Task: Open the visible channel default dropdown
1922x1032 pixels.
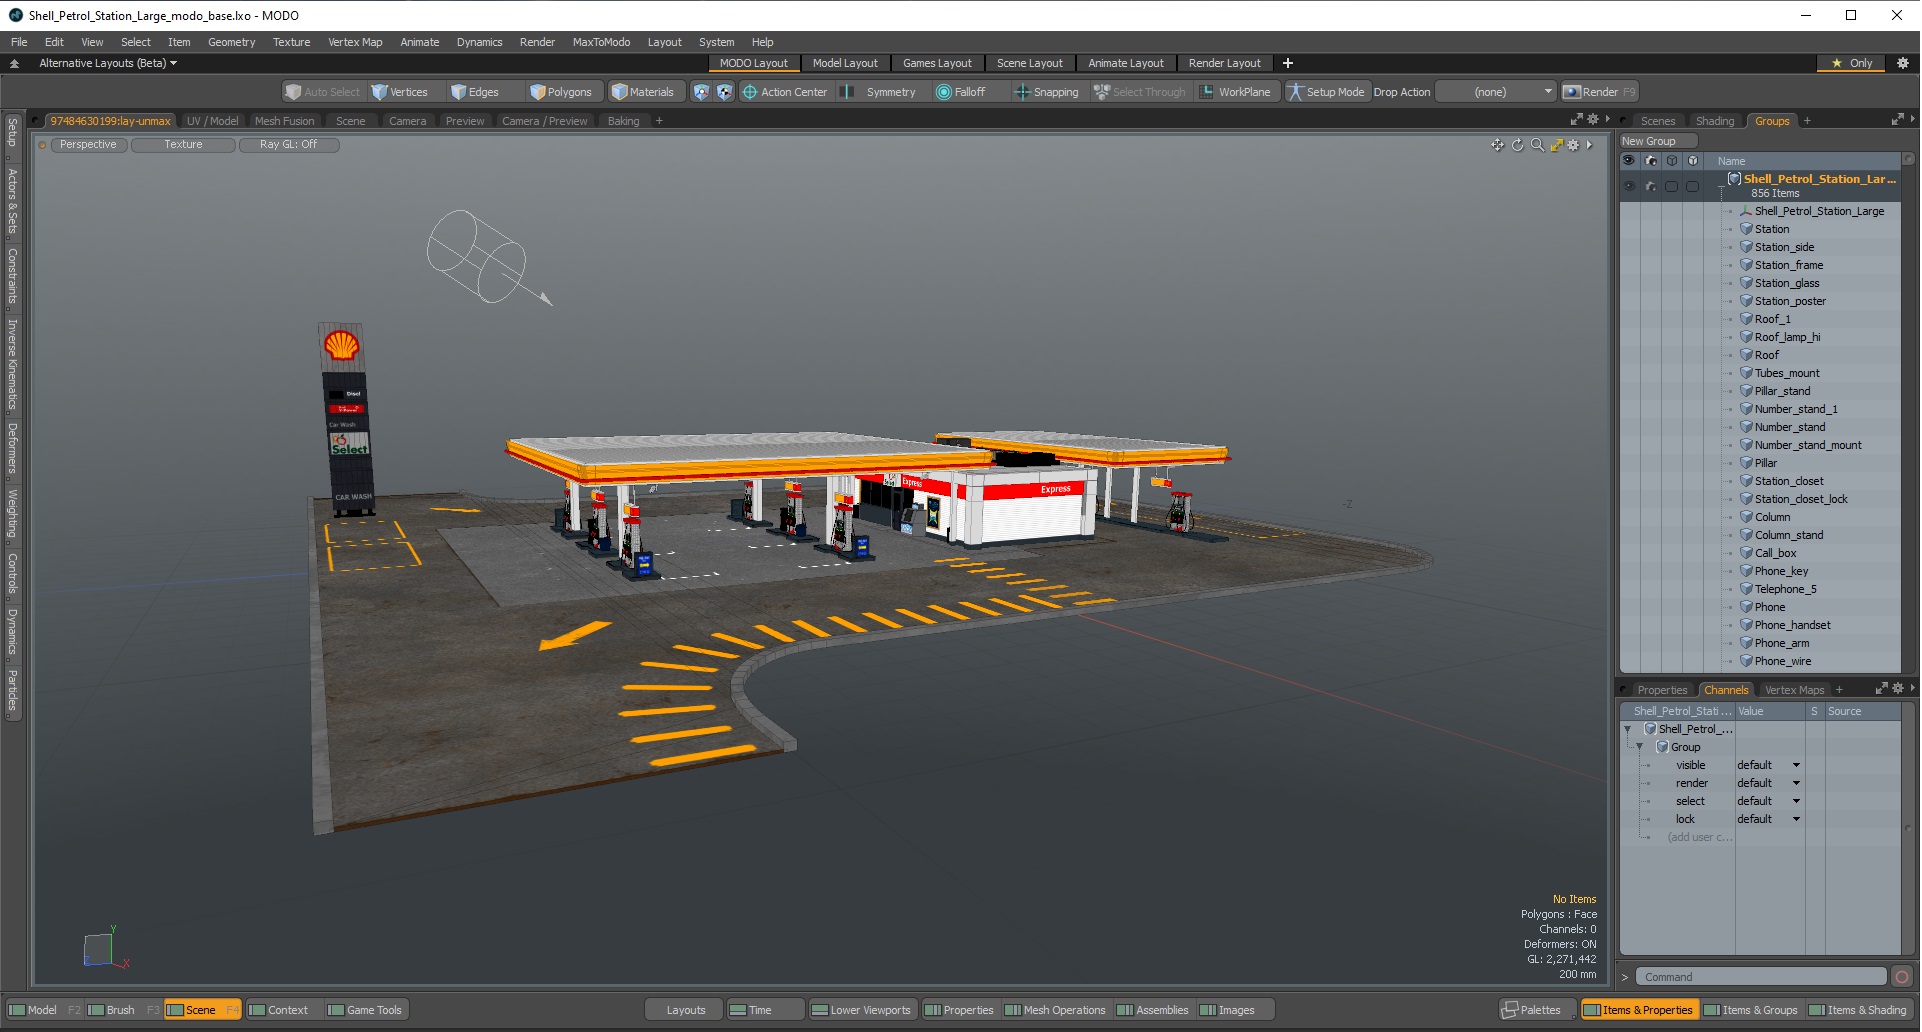Action: (x=1768, y=765)
